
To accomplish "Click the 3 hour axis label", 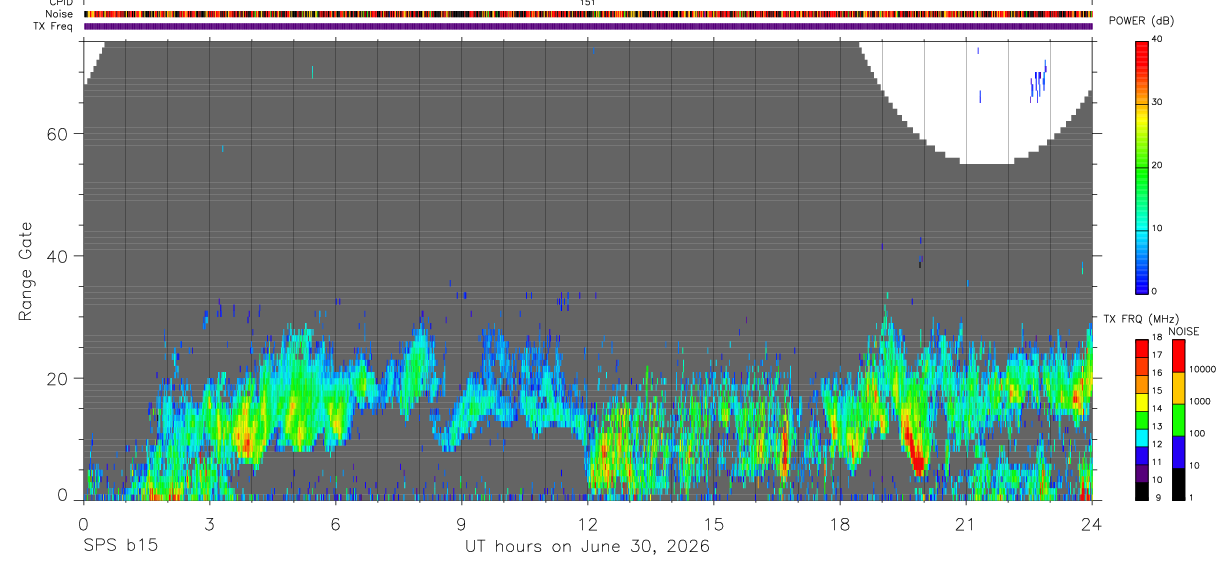I will [x=210, y=524].
